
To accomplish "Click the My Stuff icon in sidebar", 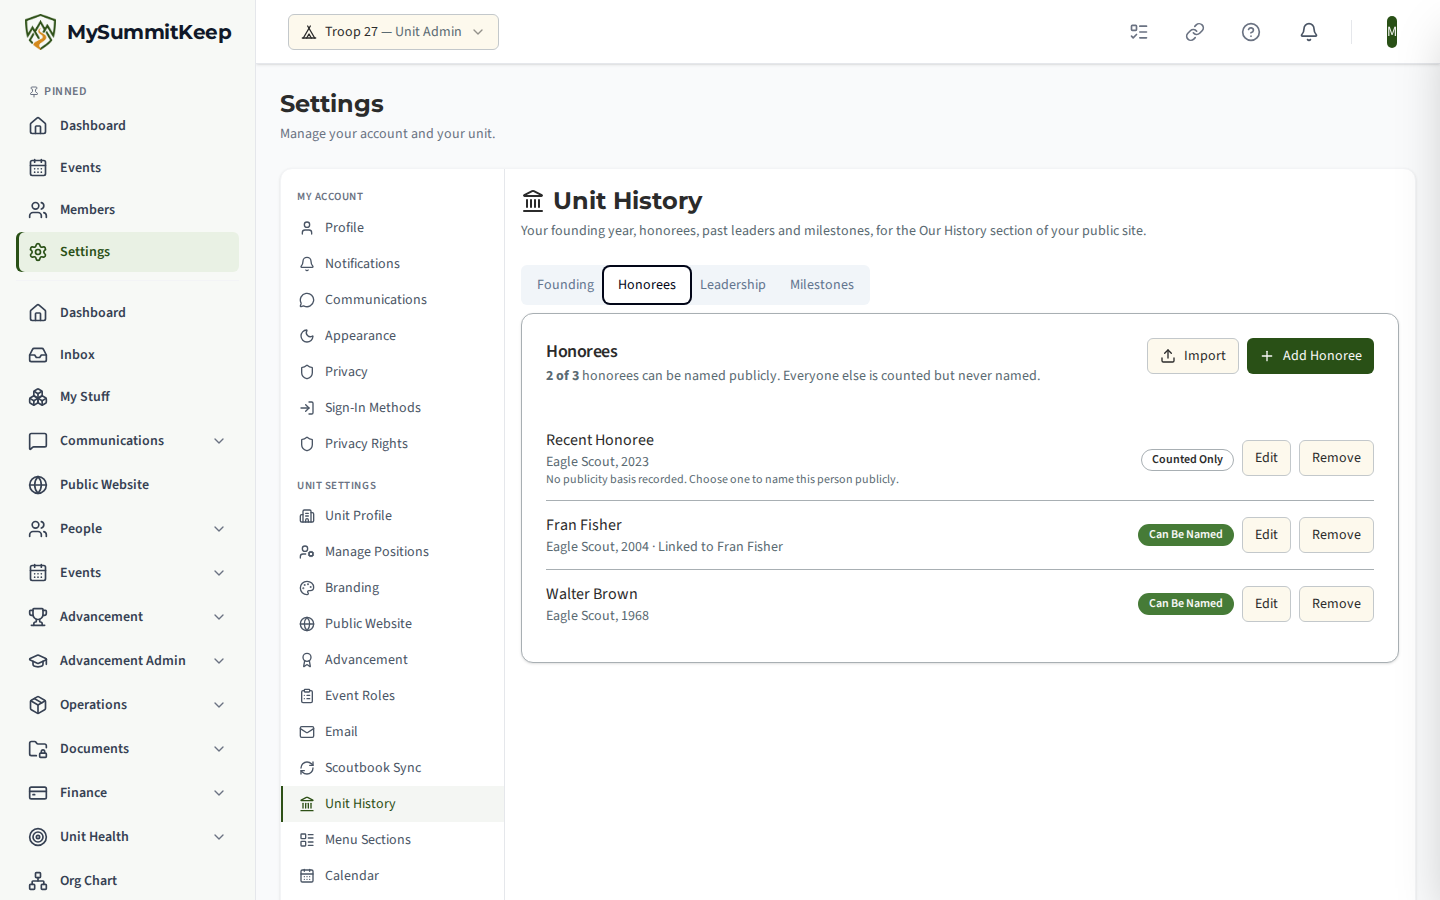I will tap(38, 397).
